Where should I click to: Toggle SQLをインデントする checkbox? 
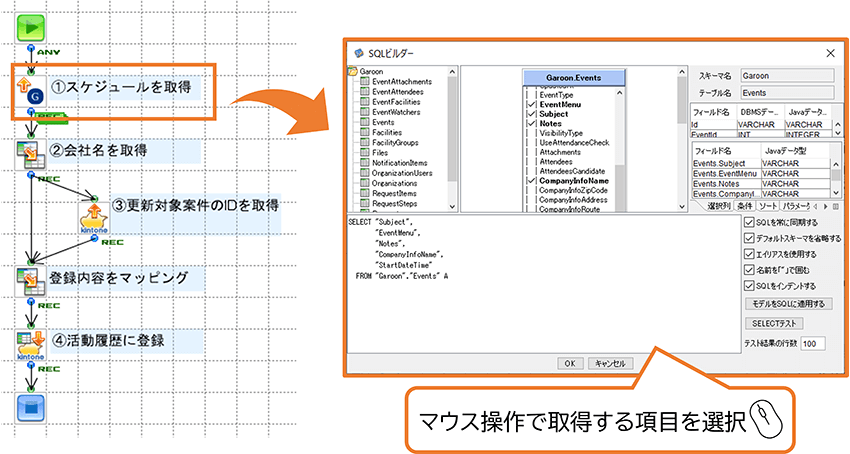[749, 286]
